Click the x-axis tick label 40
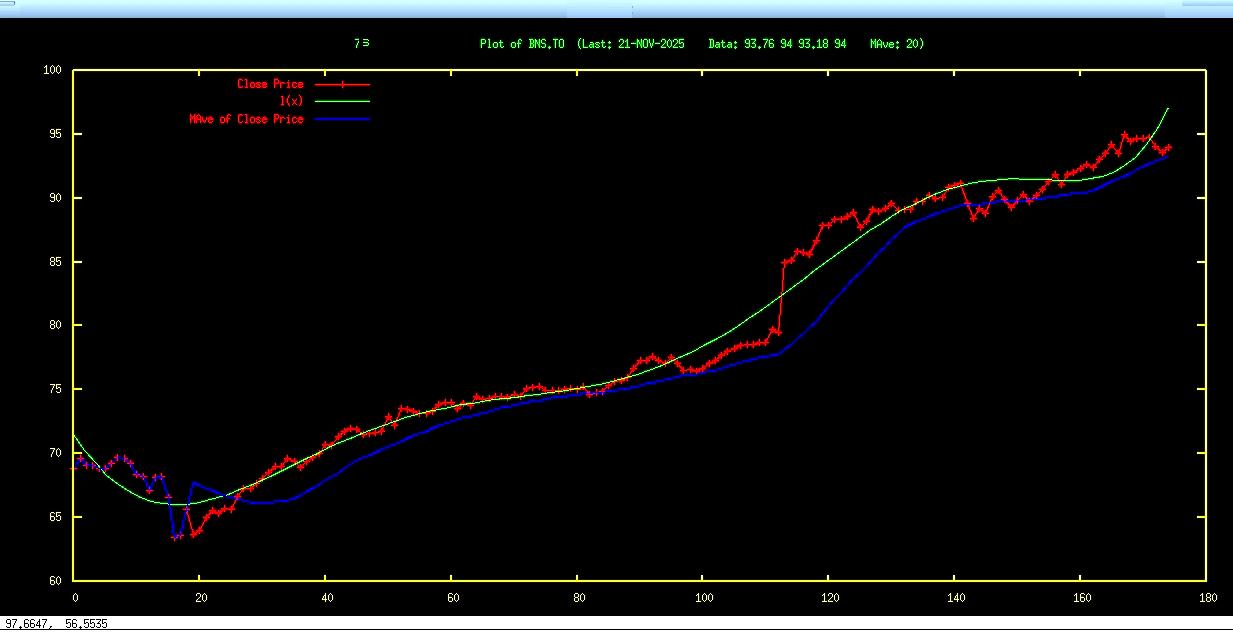The width and height of the screenshot is (1233, 632). tap(326, 597)
